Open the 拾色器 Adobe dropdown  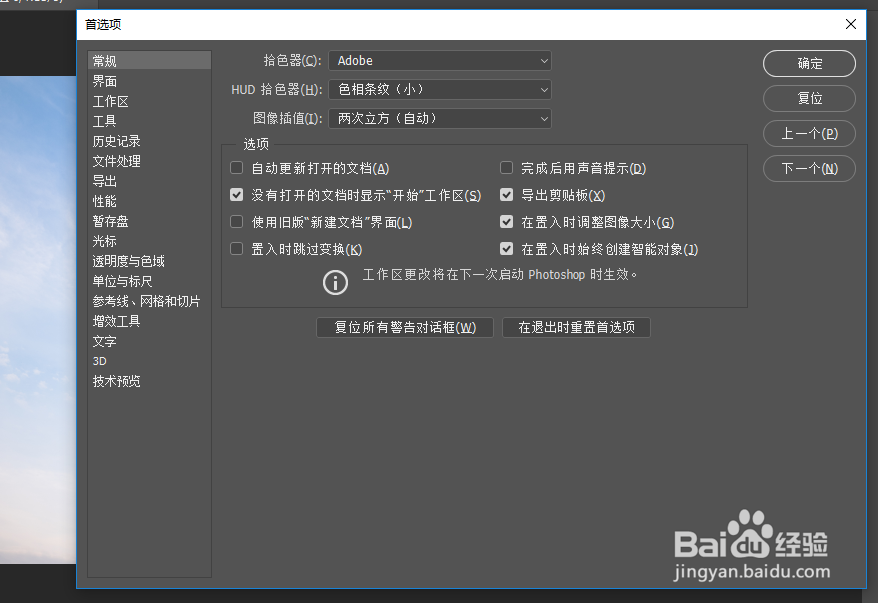(440, 60)
